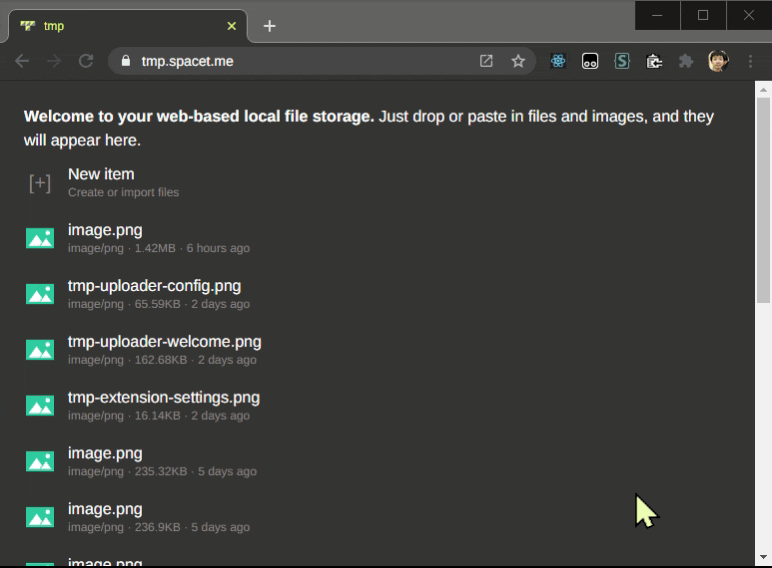Click the open-in-app icon in the address bar
772x568 pixels.
pos(486,61)
